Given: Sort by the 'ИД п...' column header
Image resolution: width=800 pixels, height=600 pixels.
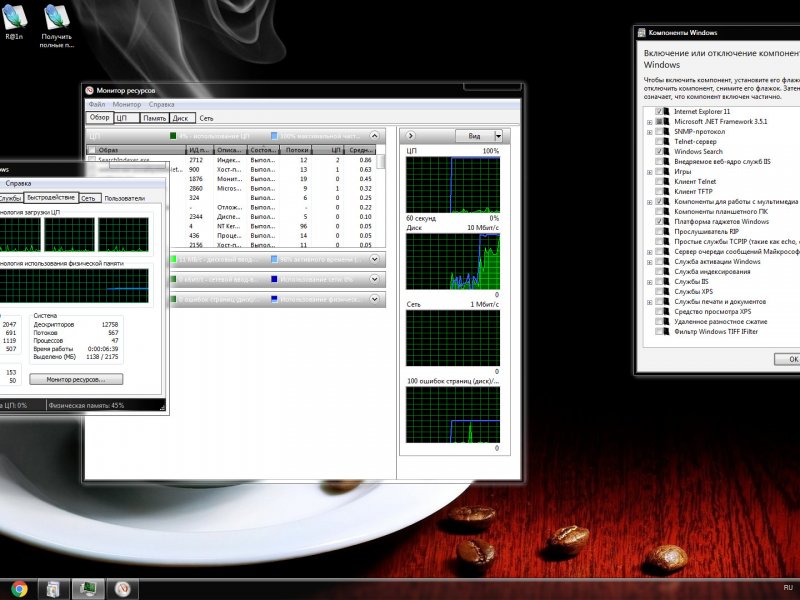Looking at the screenshot, I should click(199, 150).
